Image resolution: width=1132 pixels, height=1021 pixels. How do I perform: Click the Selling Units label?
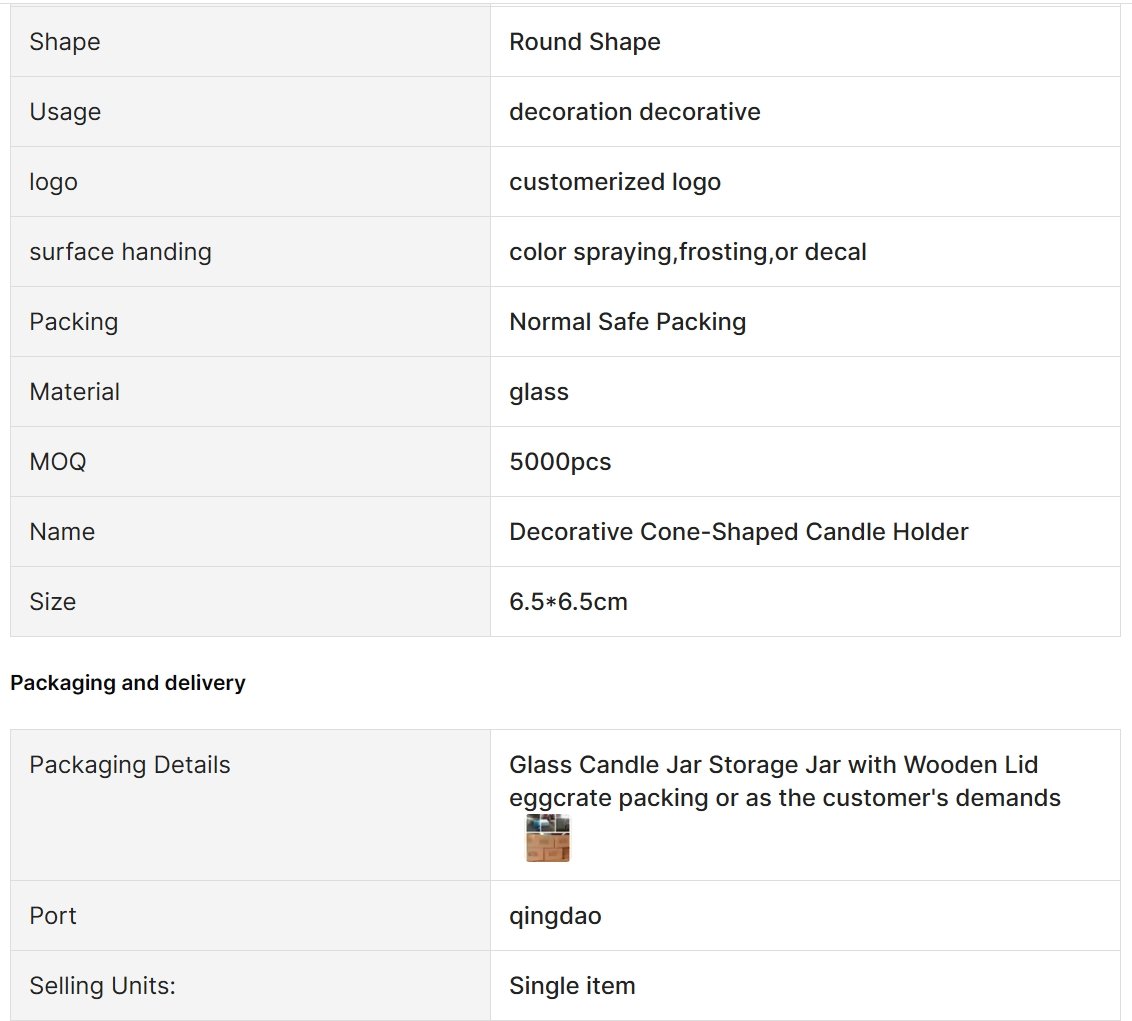103,986
